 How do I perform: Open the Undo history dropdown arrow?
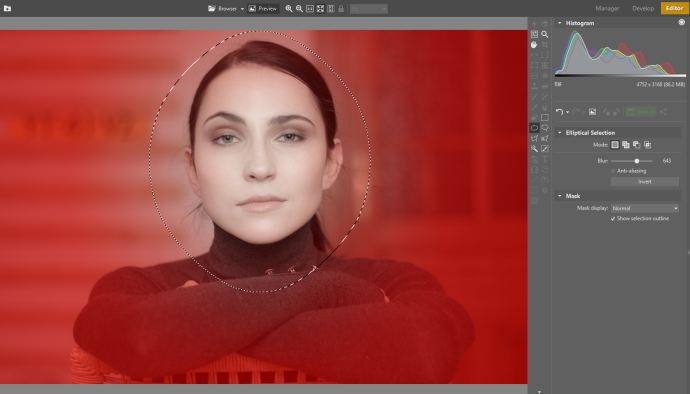click(x=567, y=112)
